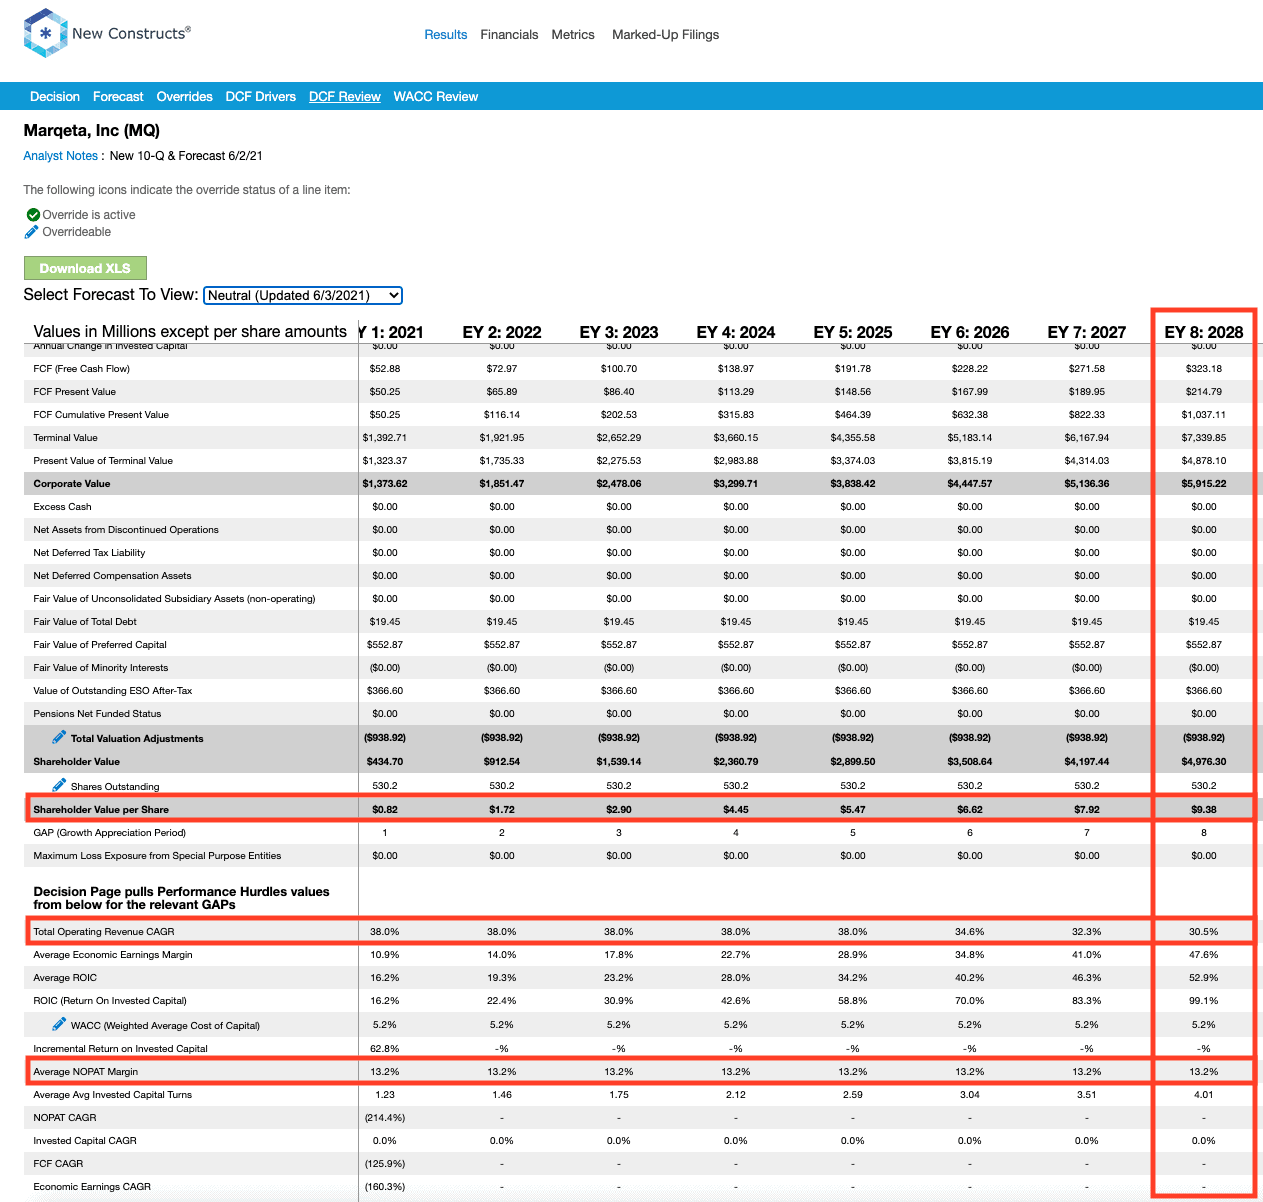Click the FCF (Free Cash Flow) row label

click(82, 368)
